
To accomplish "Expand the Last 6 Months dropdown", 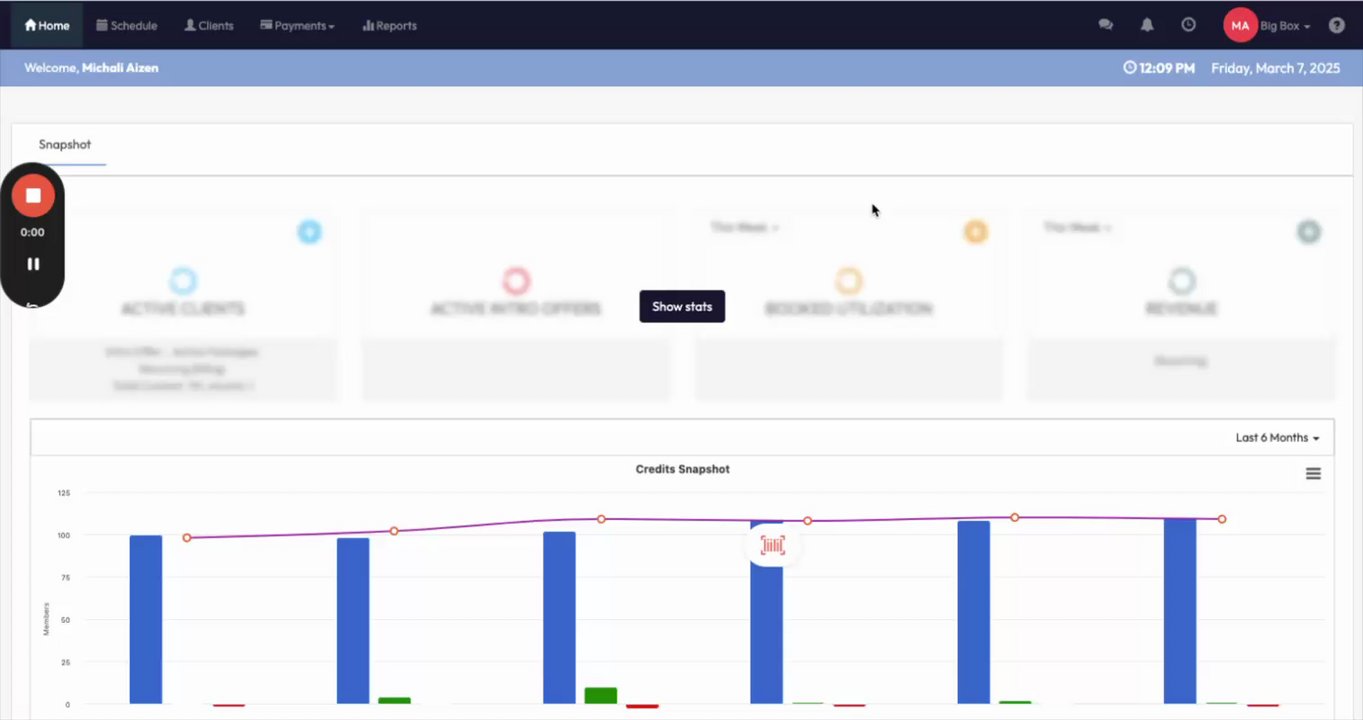I will 1277,438.
